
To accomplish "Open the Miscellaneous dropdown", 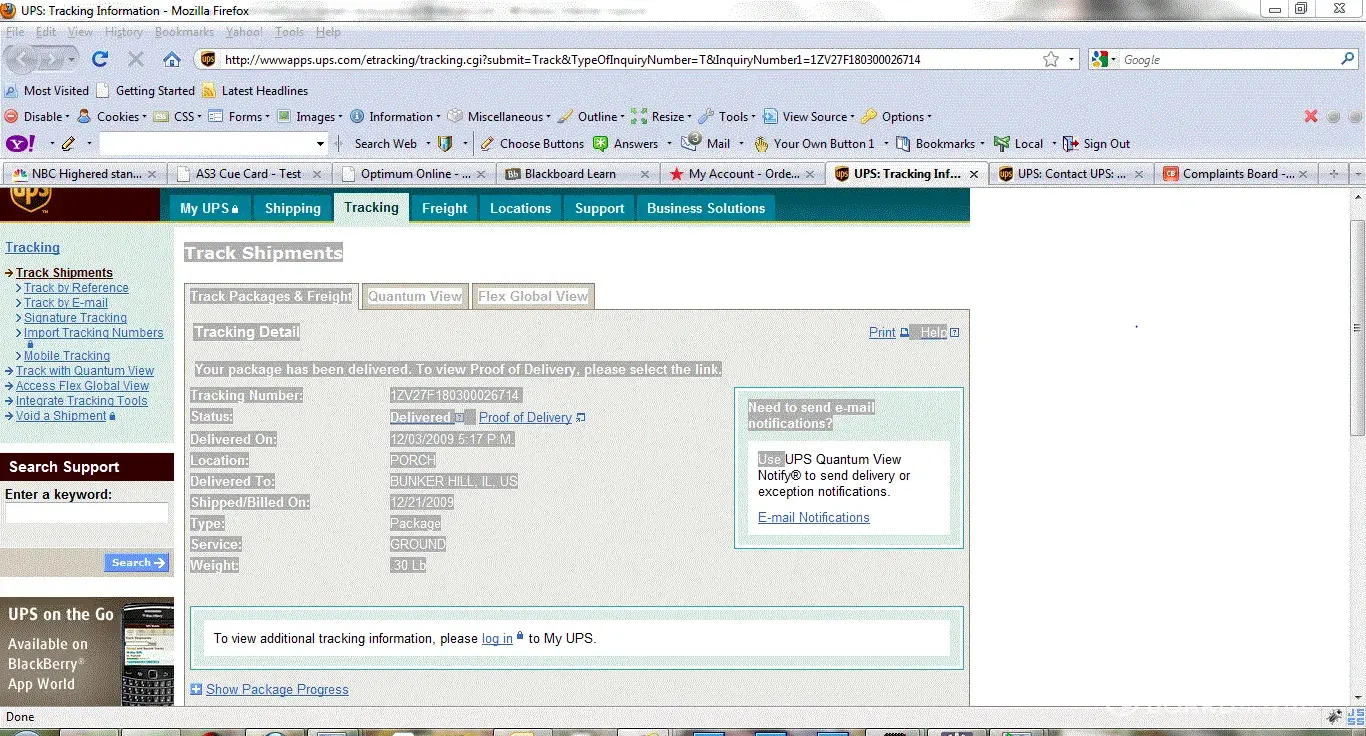I will (500, 117).
